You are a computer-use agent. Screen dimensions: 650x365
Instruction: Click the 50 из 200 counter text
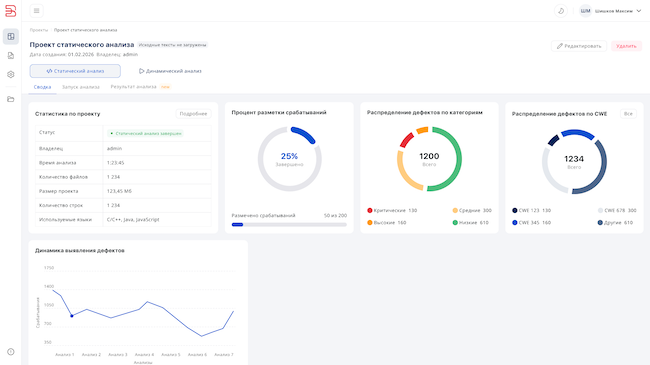335,216
